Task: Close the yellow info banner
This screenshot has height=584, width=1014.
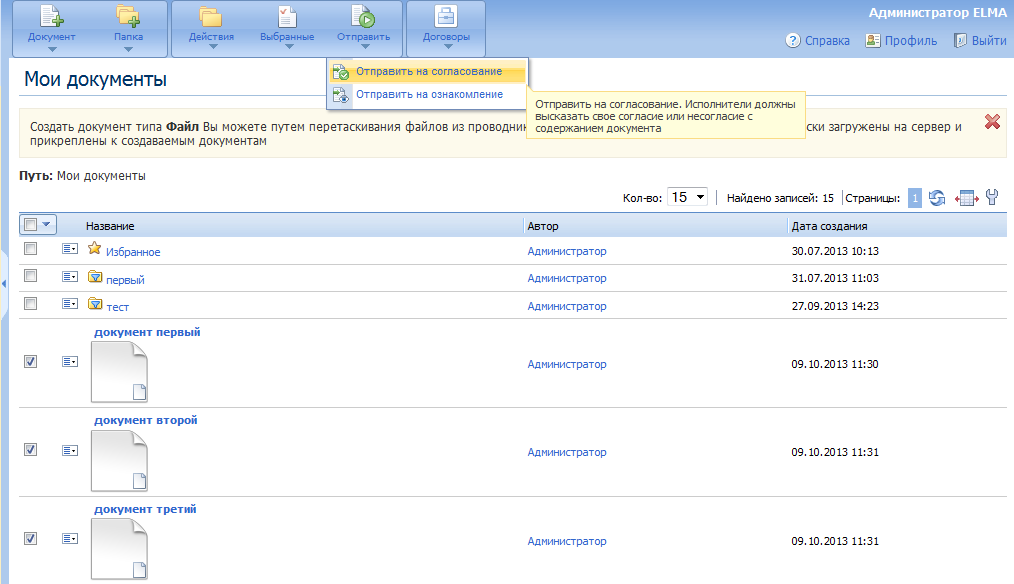Action: 992,122
